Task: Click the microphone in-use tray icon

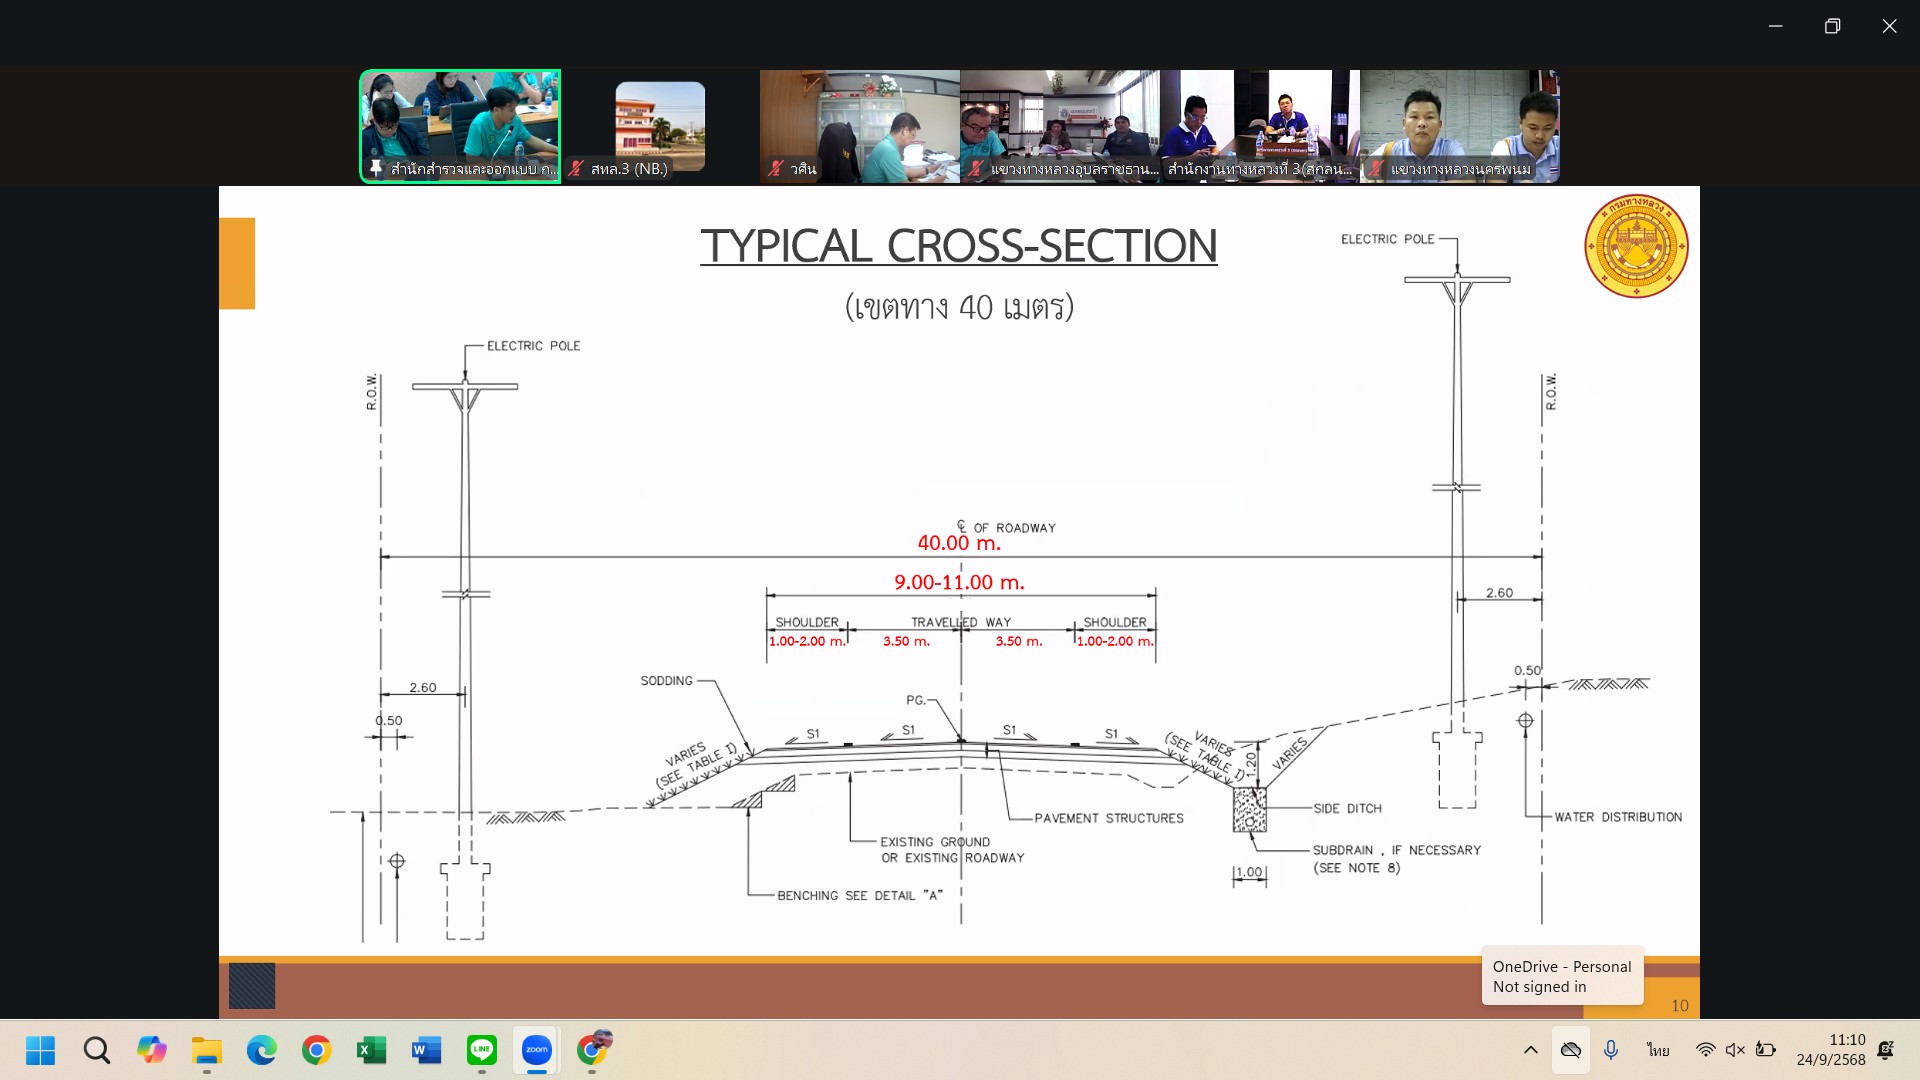Action: (x=1611, y=1050)
